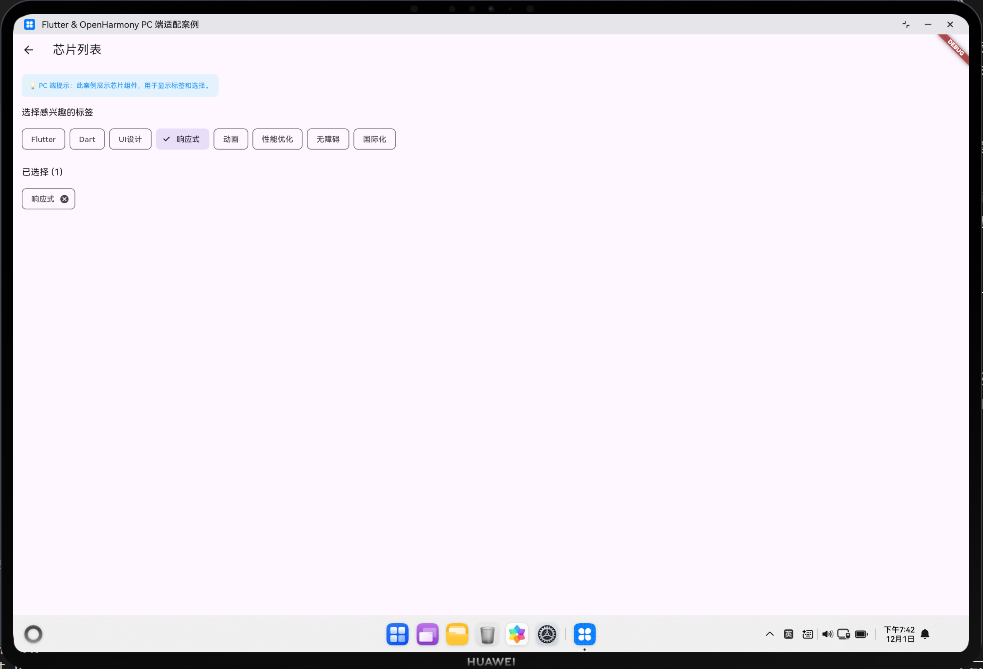Click the app icon in the title bar

click(29, 24)
